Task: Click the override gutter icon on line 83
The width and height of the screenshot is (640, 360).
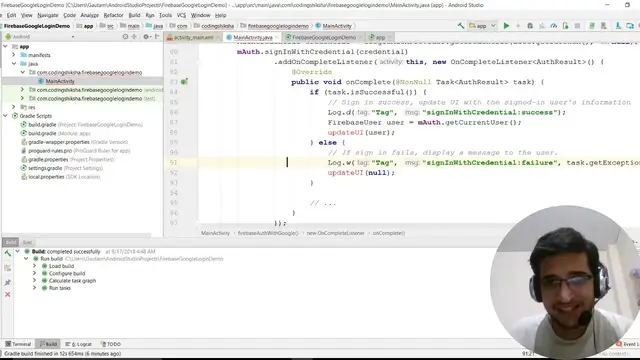Action: point(184,82)
